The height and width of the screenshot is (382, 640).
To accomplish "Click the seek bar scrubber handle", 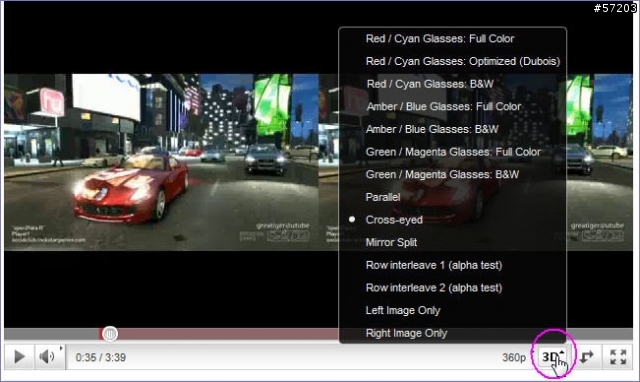I will click(x=109, y=334).
